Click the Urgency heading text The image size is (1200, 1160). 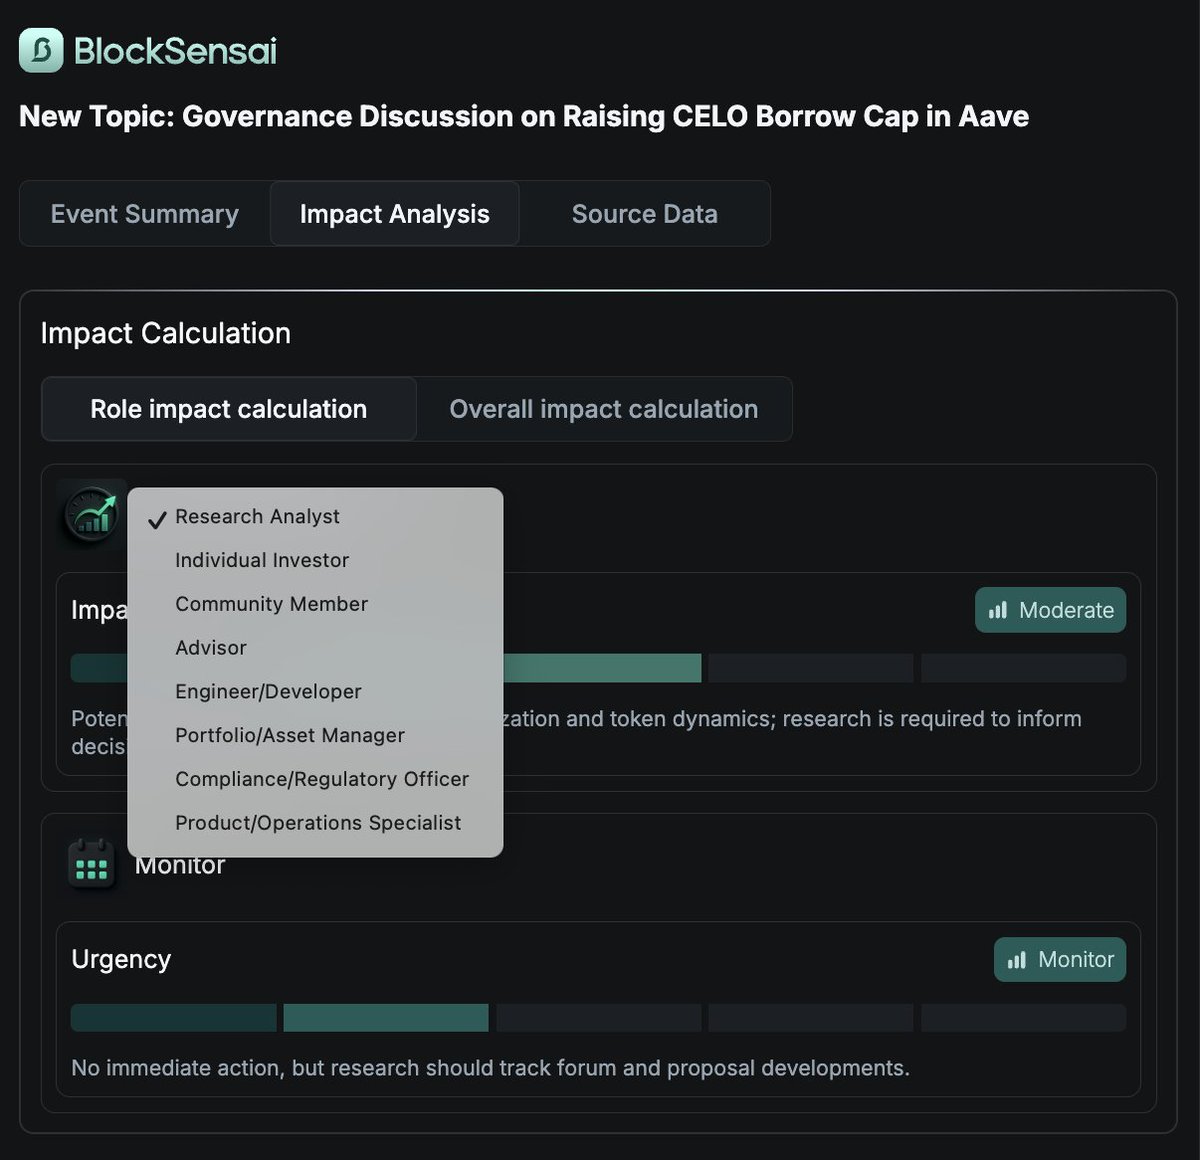click(121, 959)
